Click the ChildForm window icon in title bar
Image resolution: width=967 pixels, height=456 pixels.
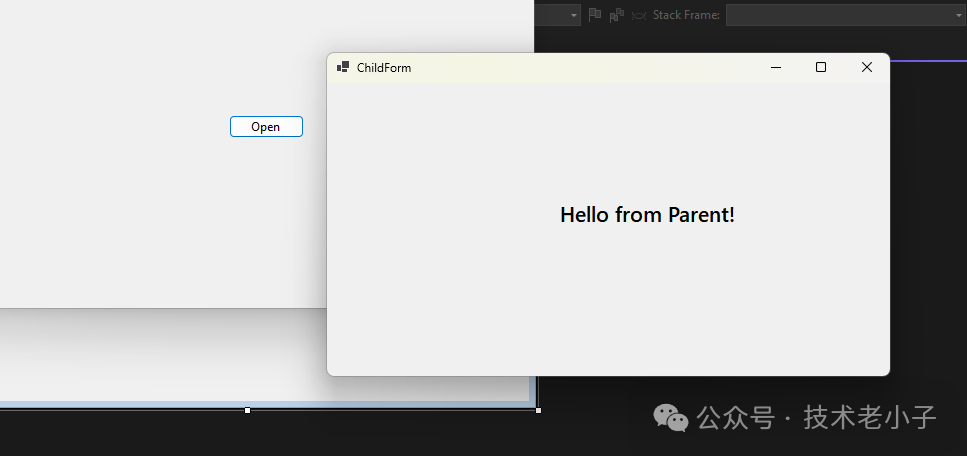point(343,67)
